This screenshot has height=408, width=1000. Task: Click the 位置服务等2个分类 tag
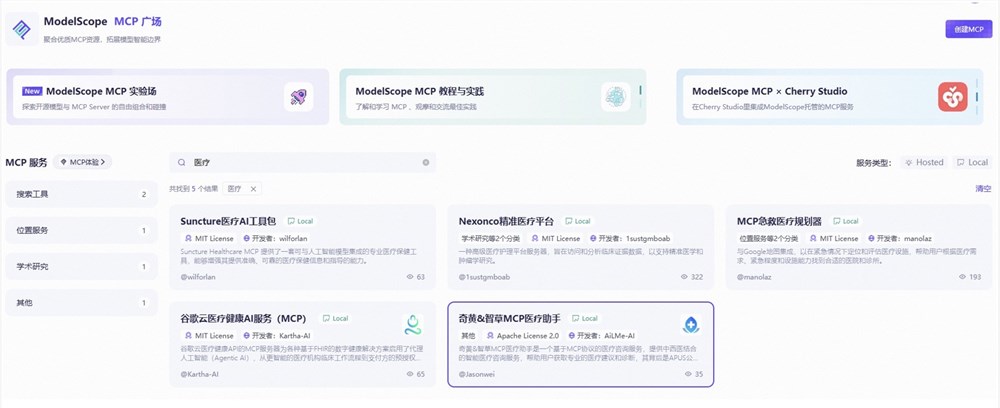(768, 238)
